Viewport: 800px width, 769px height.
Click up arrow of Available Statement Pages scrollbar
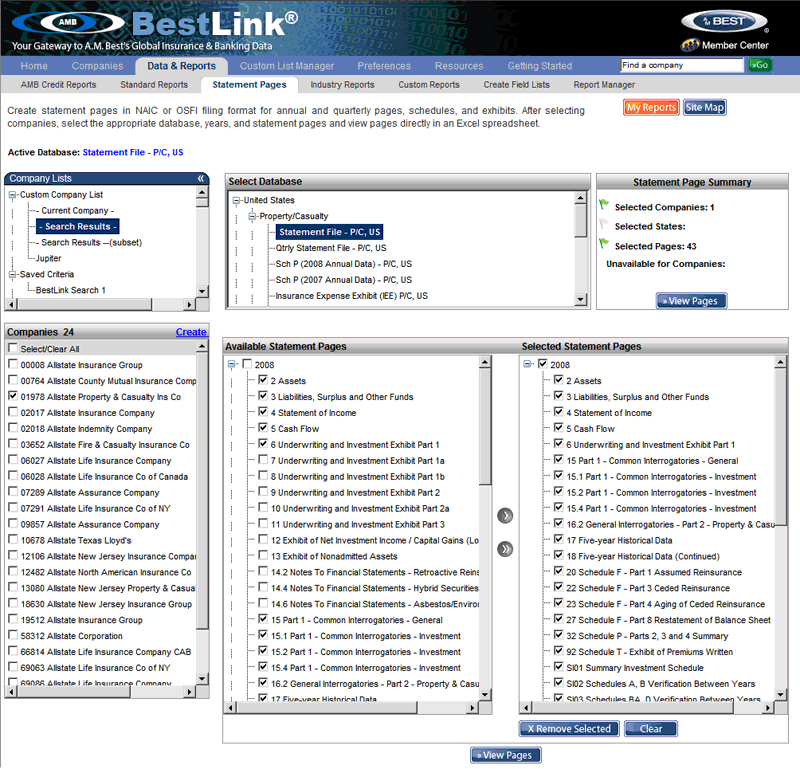[485, 362]
